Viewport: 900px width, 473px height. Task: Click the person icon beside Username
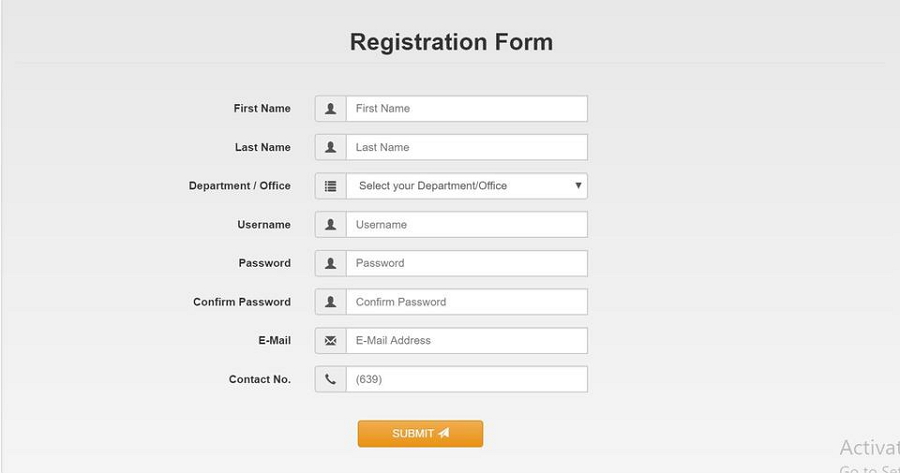tap(330, 225)
